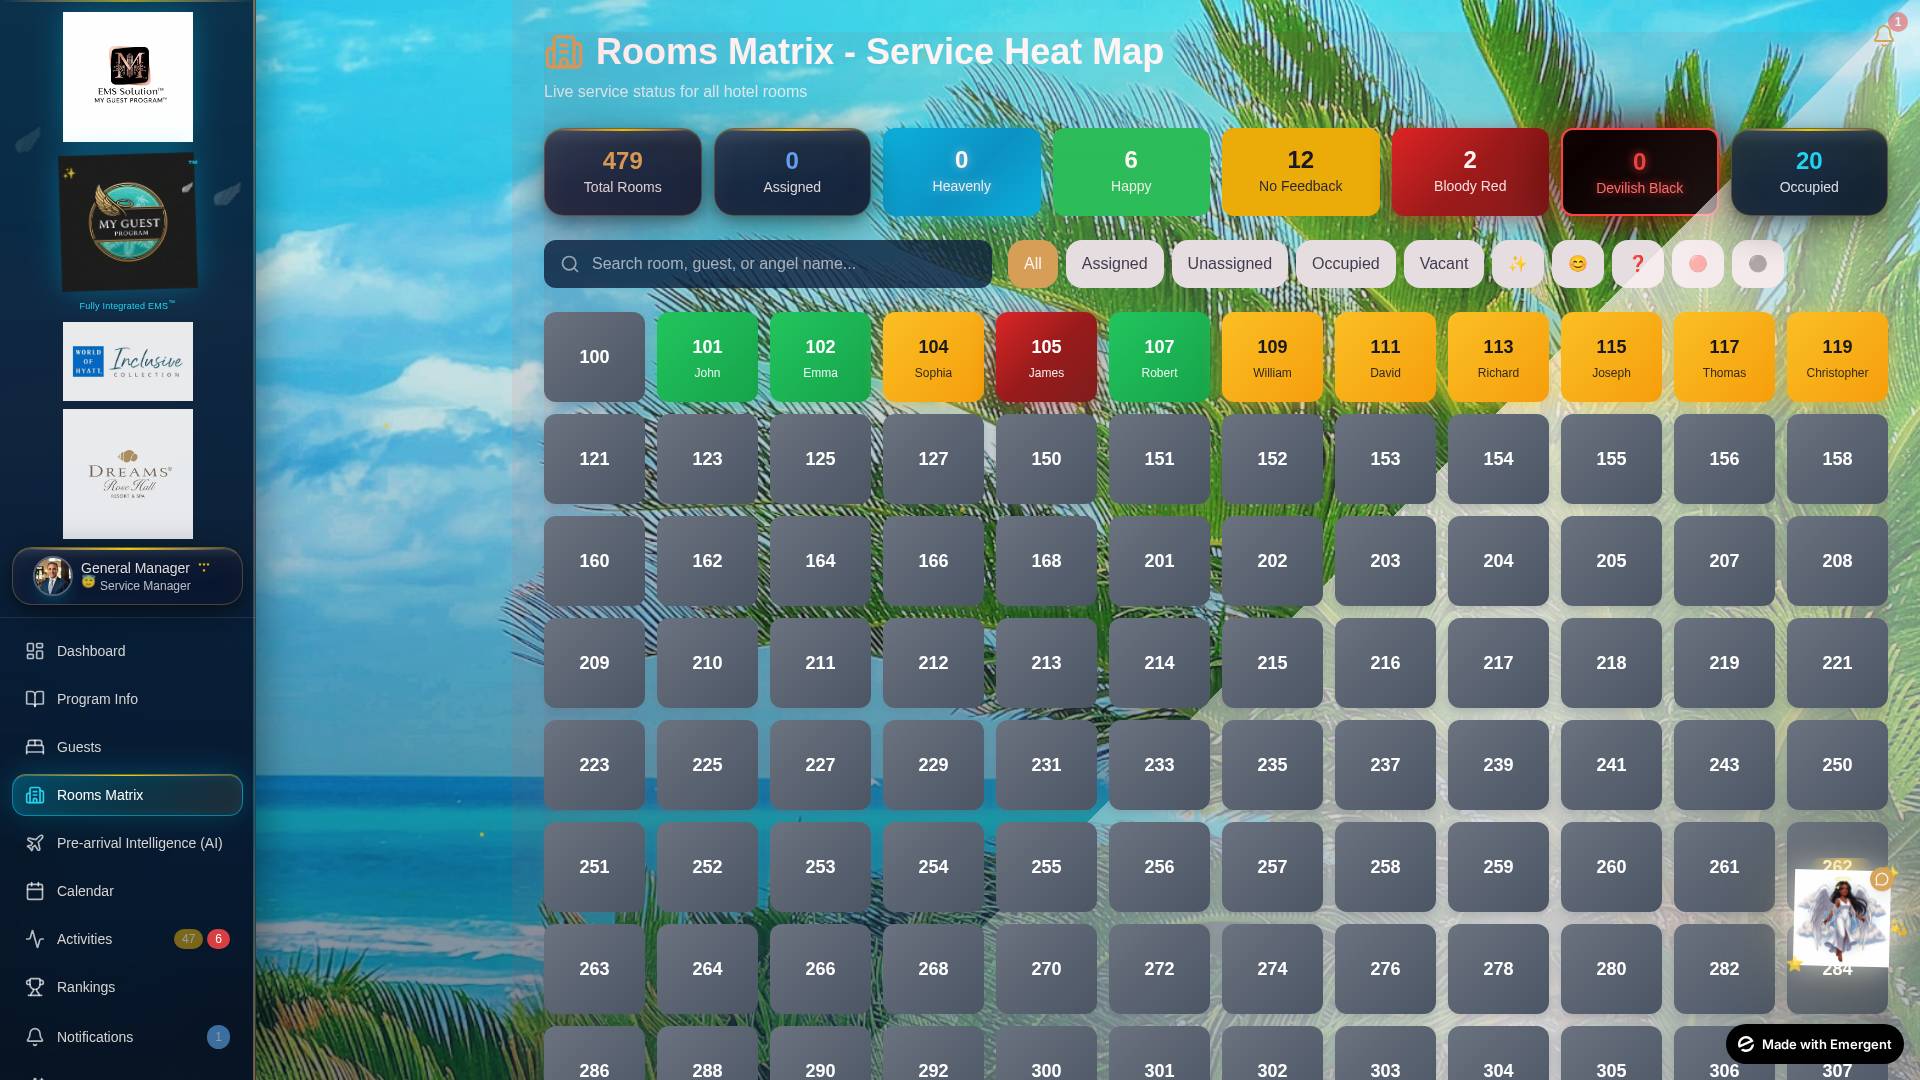The height and width of the screenshot is (1080, 1920).
Task: Open room 100 tile
Action: (594, 357)
